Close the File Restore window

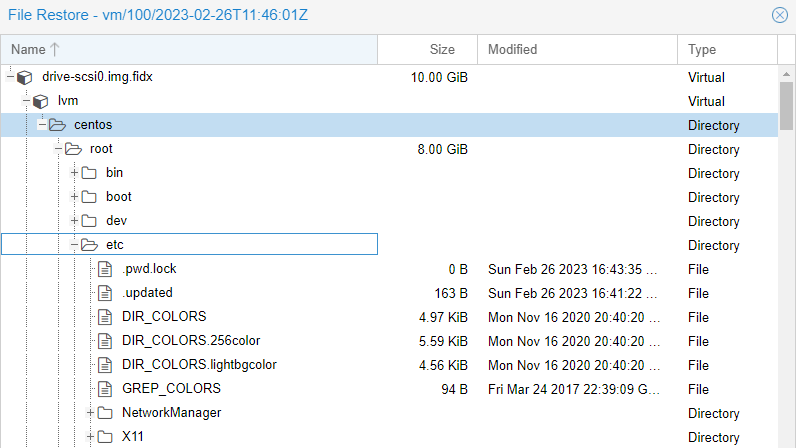pyautogui.click(x=780, y=15)
